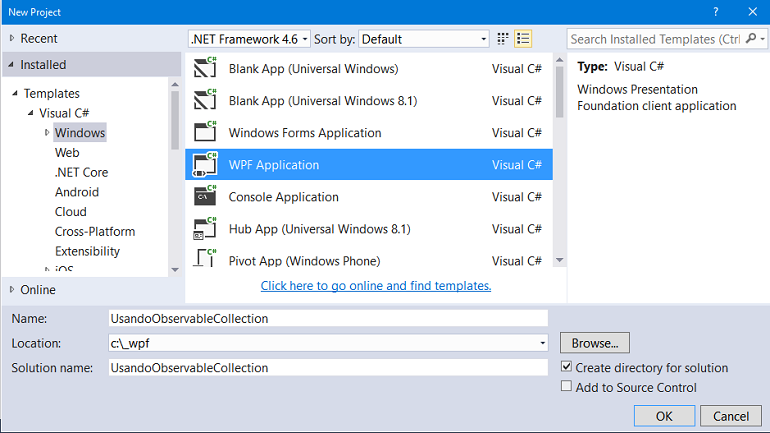Select the Windows Forms Application template name
Screen dimensions: 770x433
pyautogui.click(x=305, y=133)
